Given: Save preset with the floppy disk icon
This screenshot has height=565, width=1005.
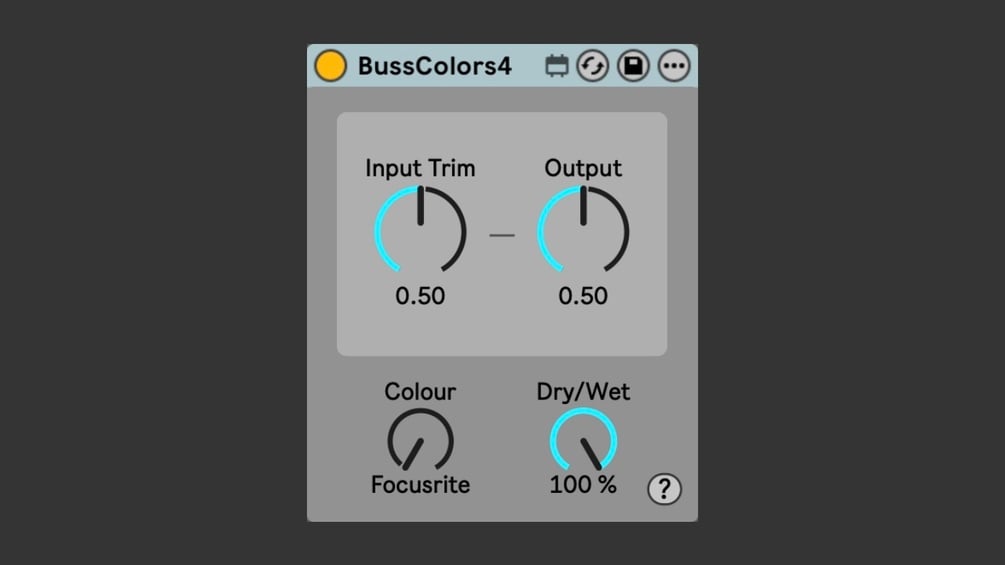Looking at the screenshot, I should click(633, 66).
